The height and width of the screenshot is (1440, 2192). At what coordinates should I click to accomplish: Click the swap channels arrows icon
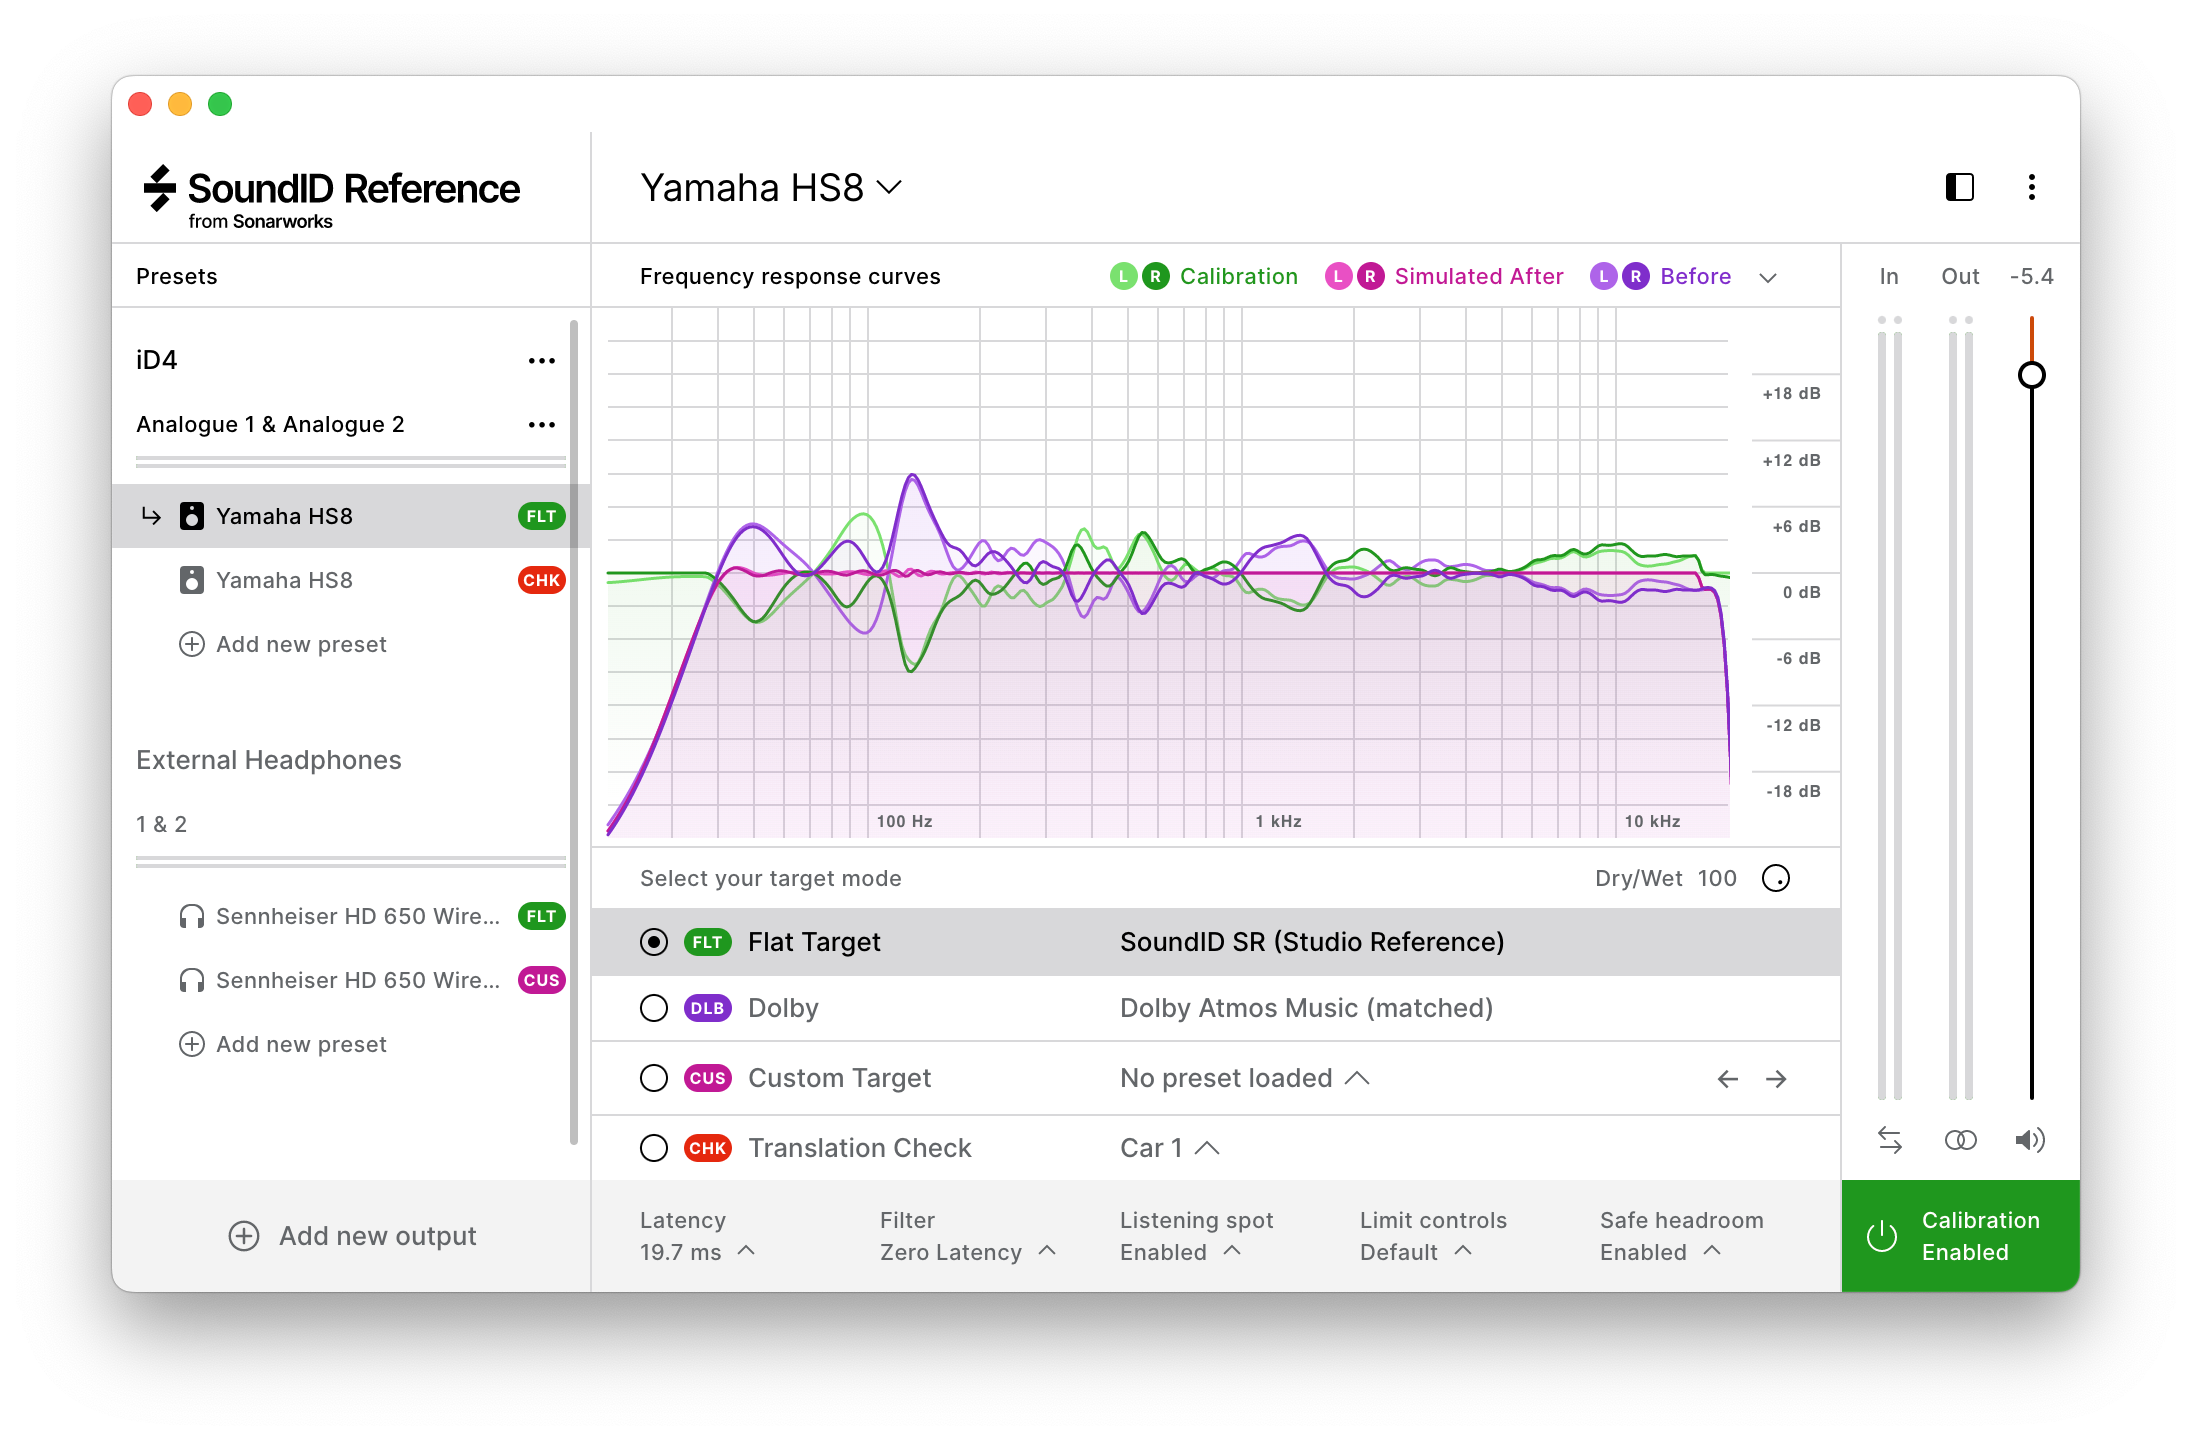[x=1890, y=1140]
